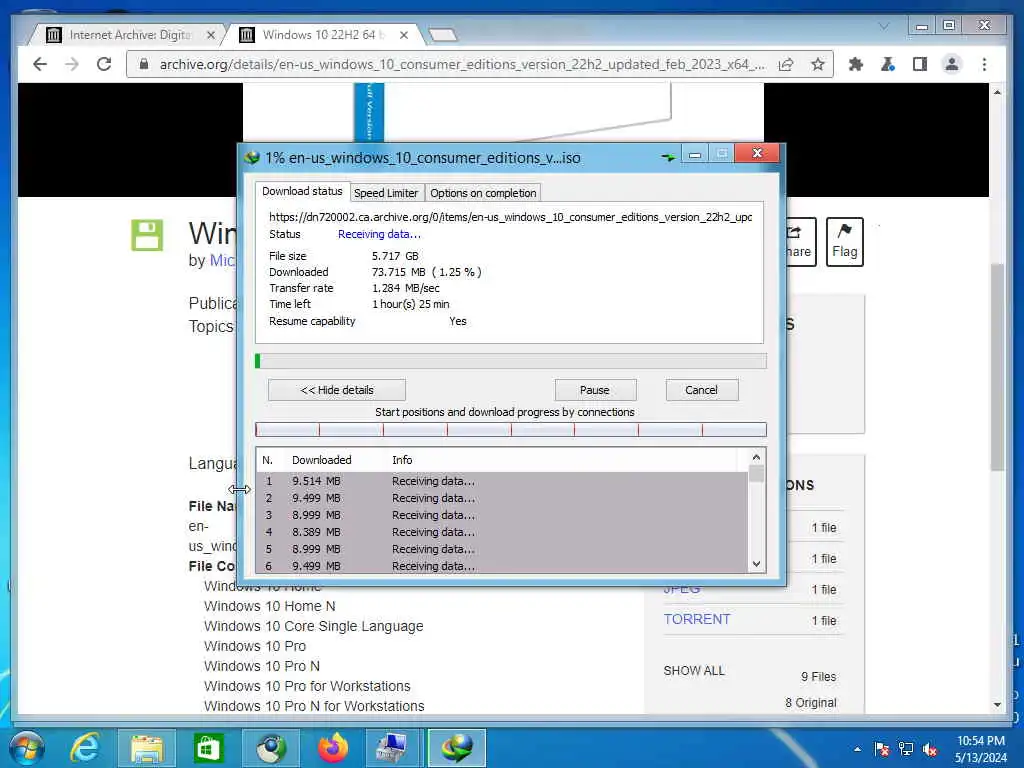Open the computer app icon on taskbar
The width and height of the screenshot is (1024, 768).
pyautogui.click(x=394, y=748)
